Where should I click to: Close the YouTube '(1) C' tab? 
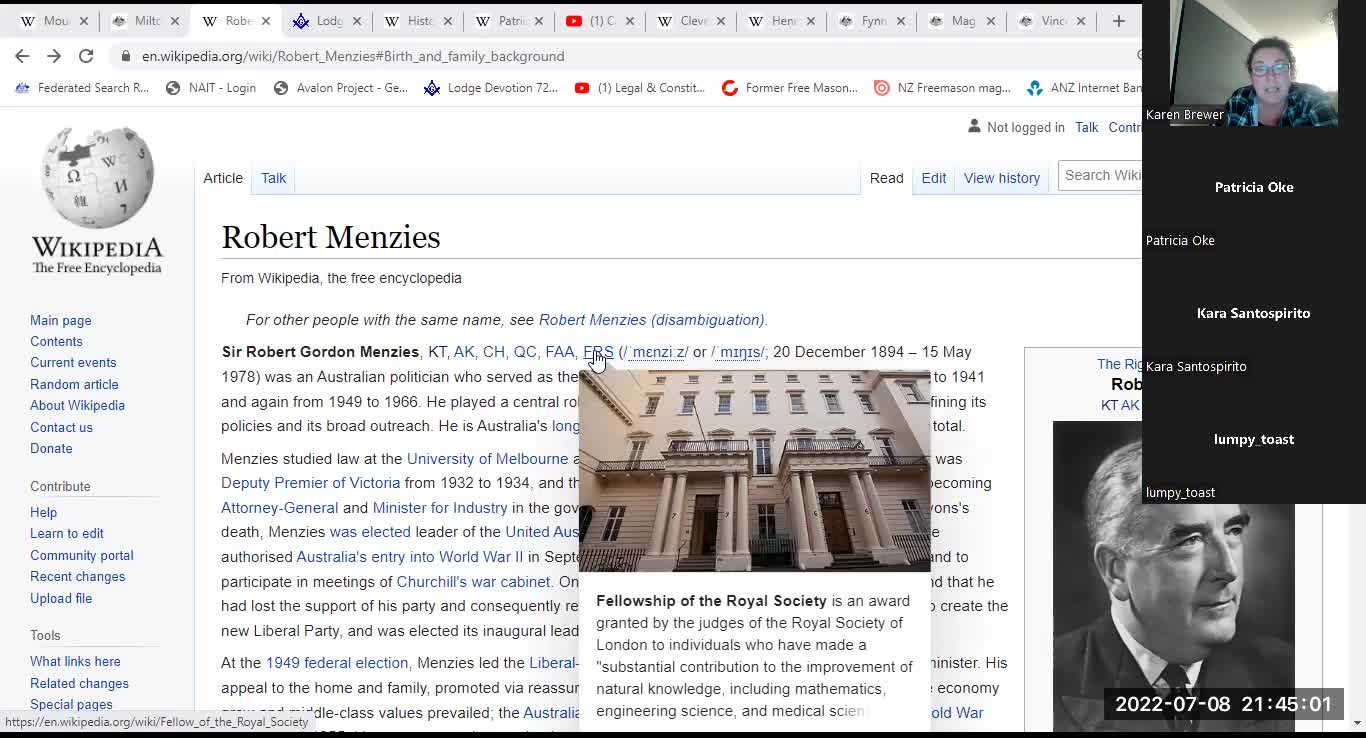[630, 21]
